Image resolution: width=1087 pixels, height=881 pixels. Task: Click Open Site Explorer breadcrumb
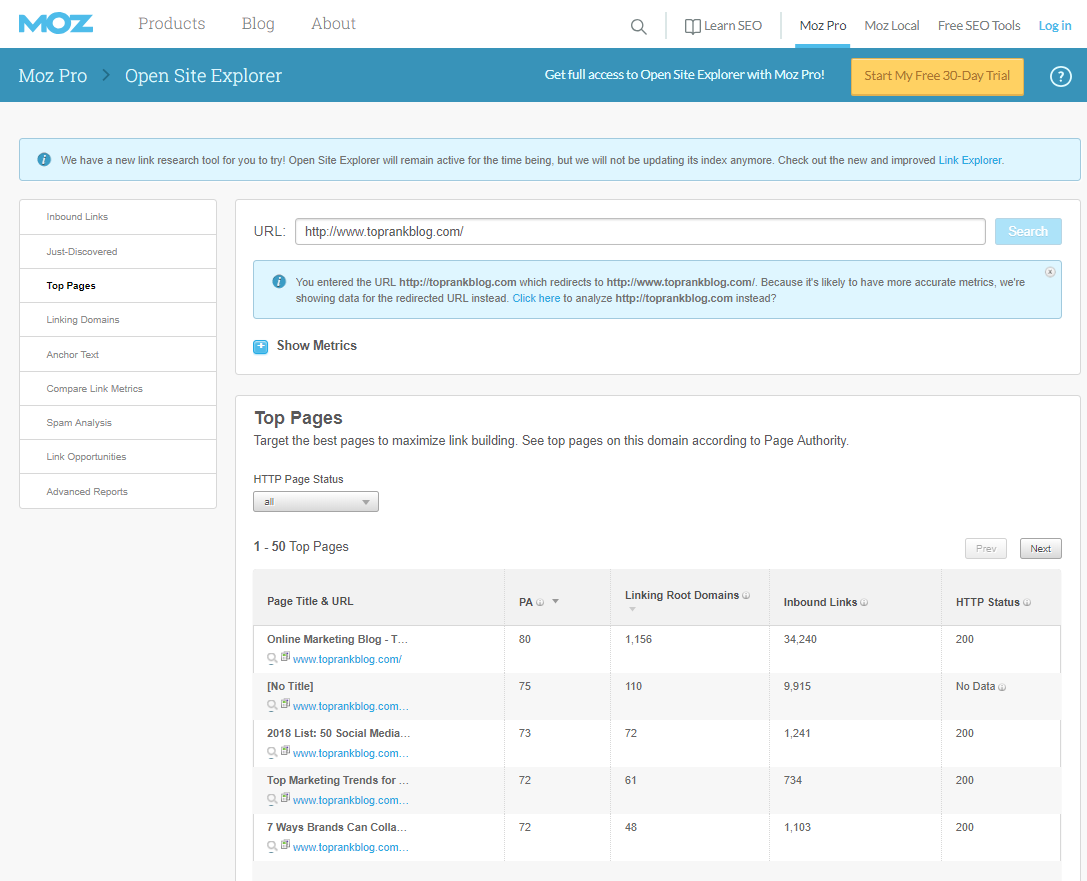[203, 76]
